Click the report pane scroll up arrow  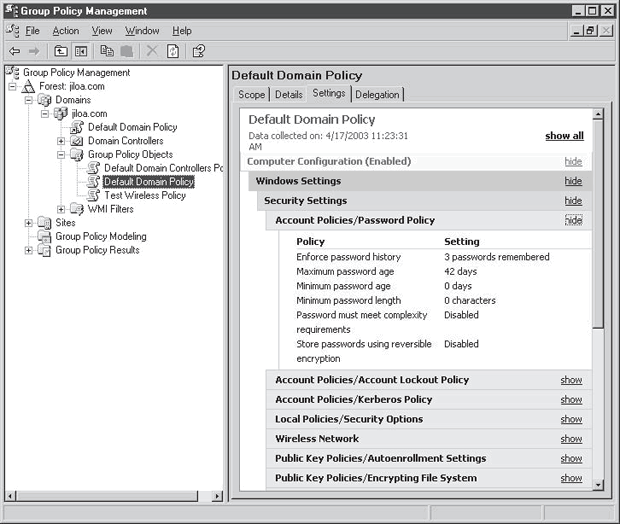[x=598, y=114]
